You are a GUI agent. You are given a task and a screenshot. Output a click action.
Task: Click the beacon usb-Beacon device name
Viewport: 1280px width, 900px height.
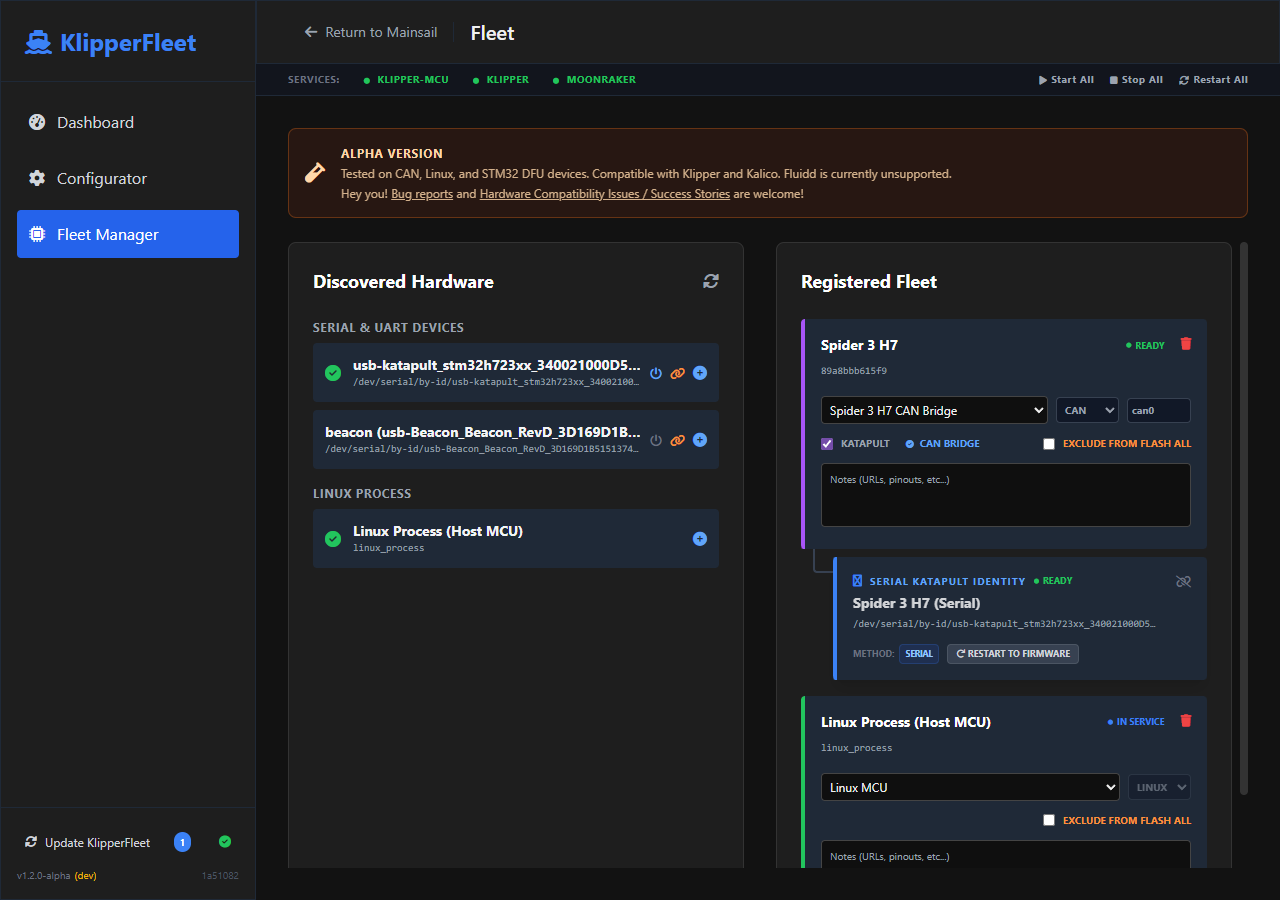[483, 432]
